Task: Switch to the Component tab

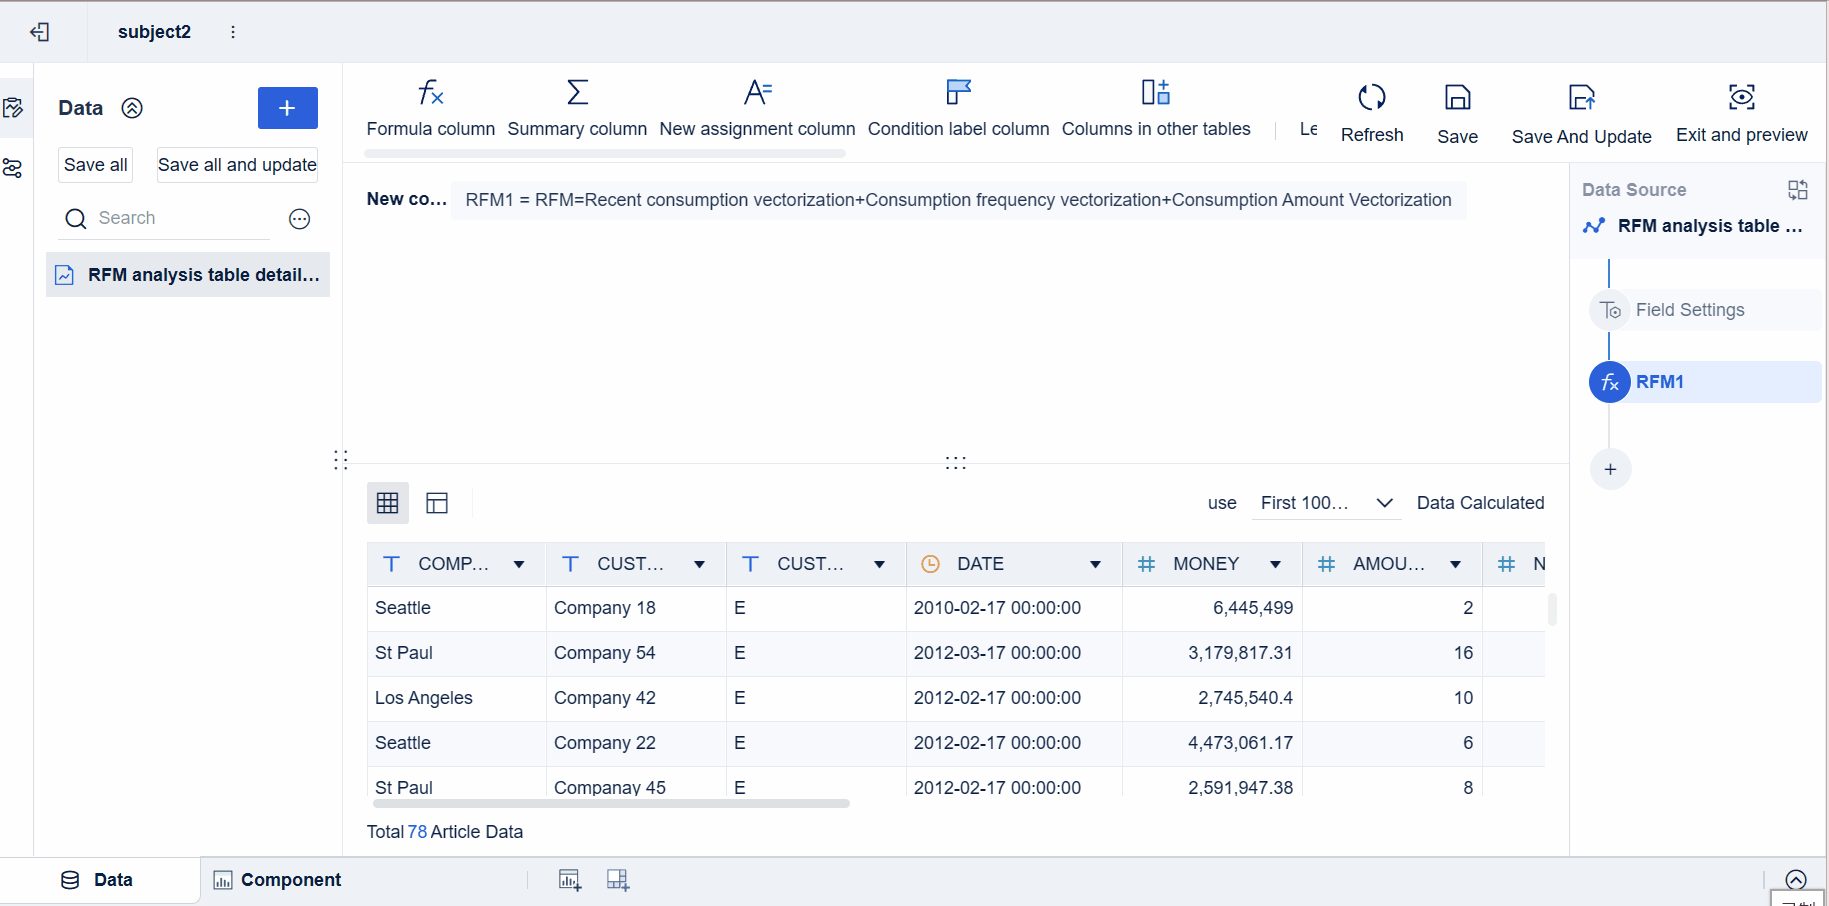Action: pos(277,880)
